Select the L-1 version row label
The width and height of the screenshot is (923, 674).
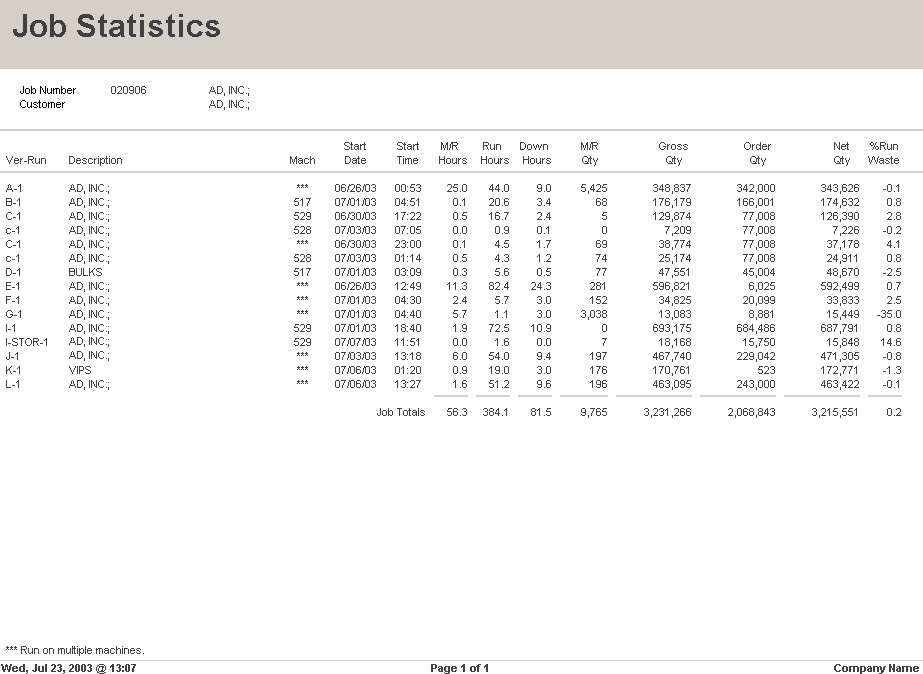point(13,384)
